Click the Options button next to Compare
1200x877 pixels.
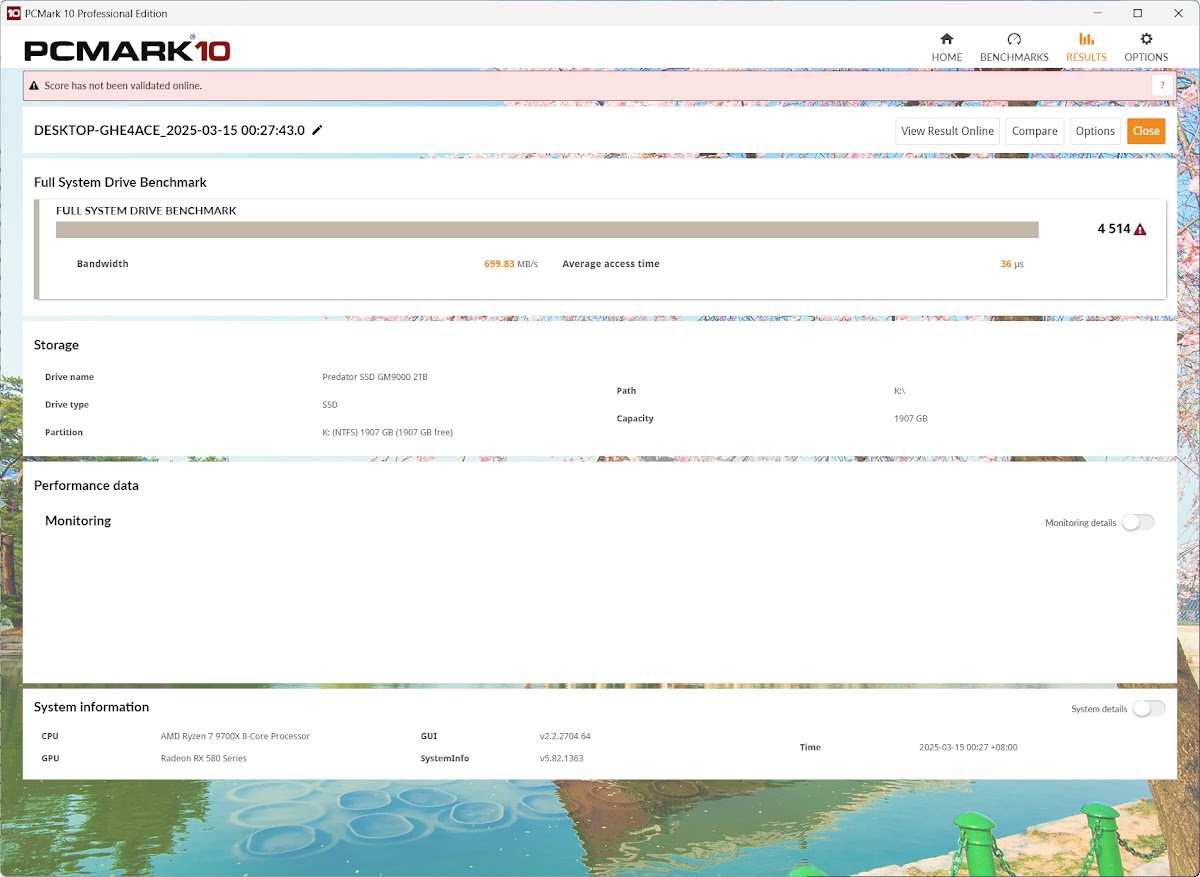(x=1095, y=131)
